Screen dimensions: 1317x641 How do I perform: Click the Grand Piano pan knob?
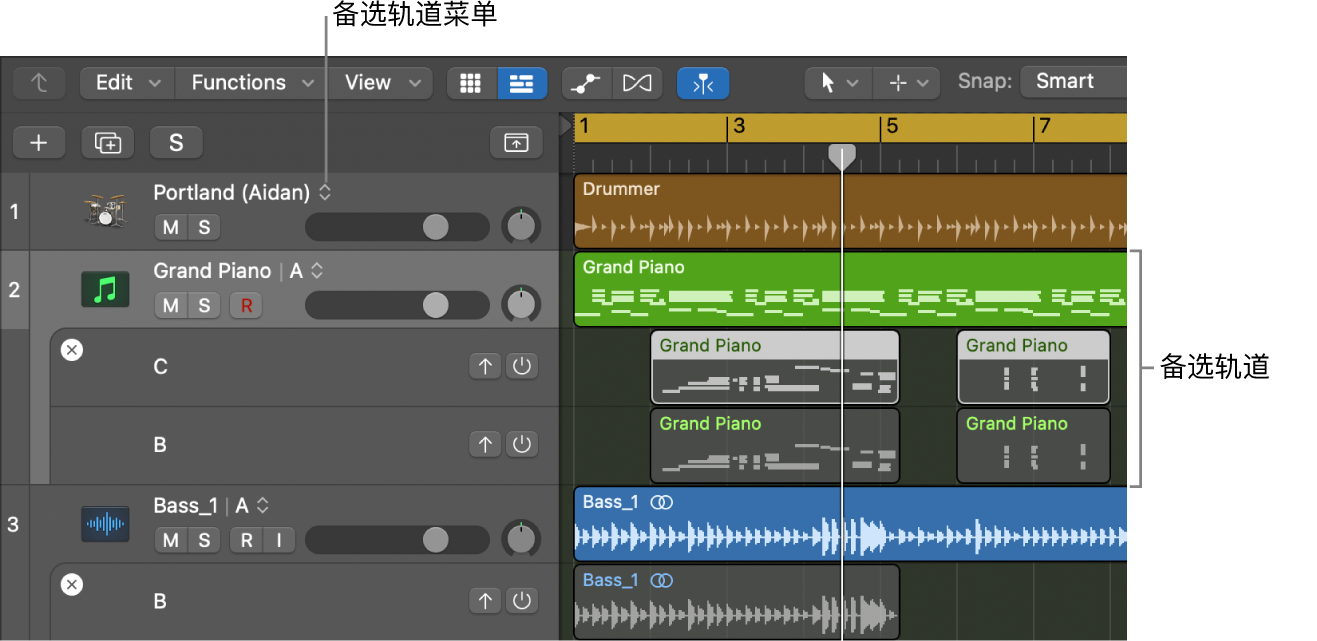click(521, 304)
